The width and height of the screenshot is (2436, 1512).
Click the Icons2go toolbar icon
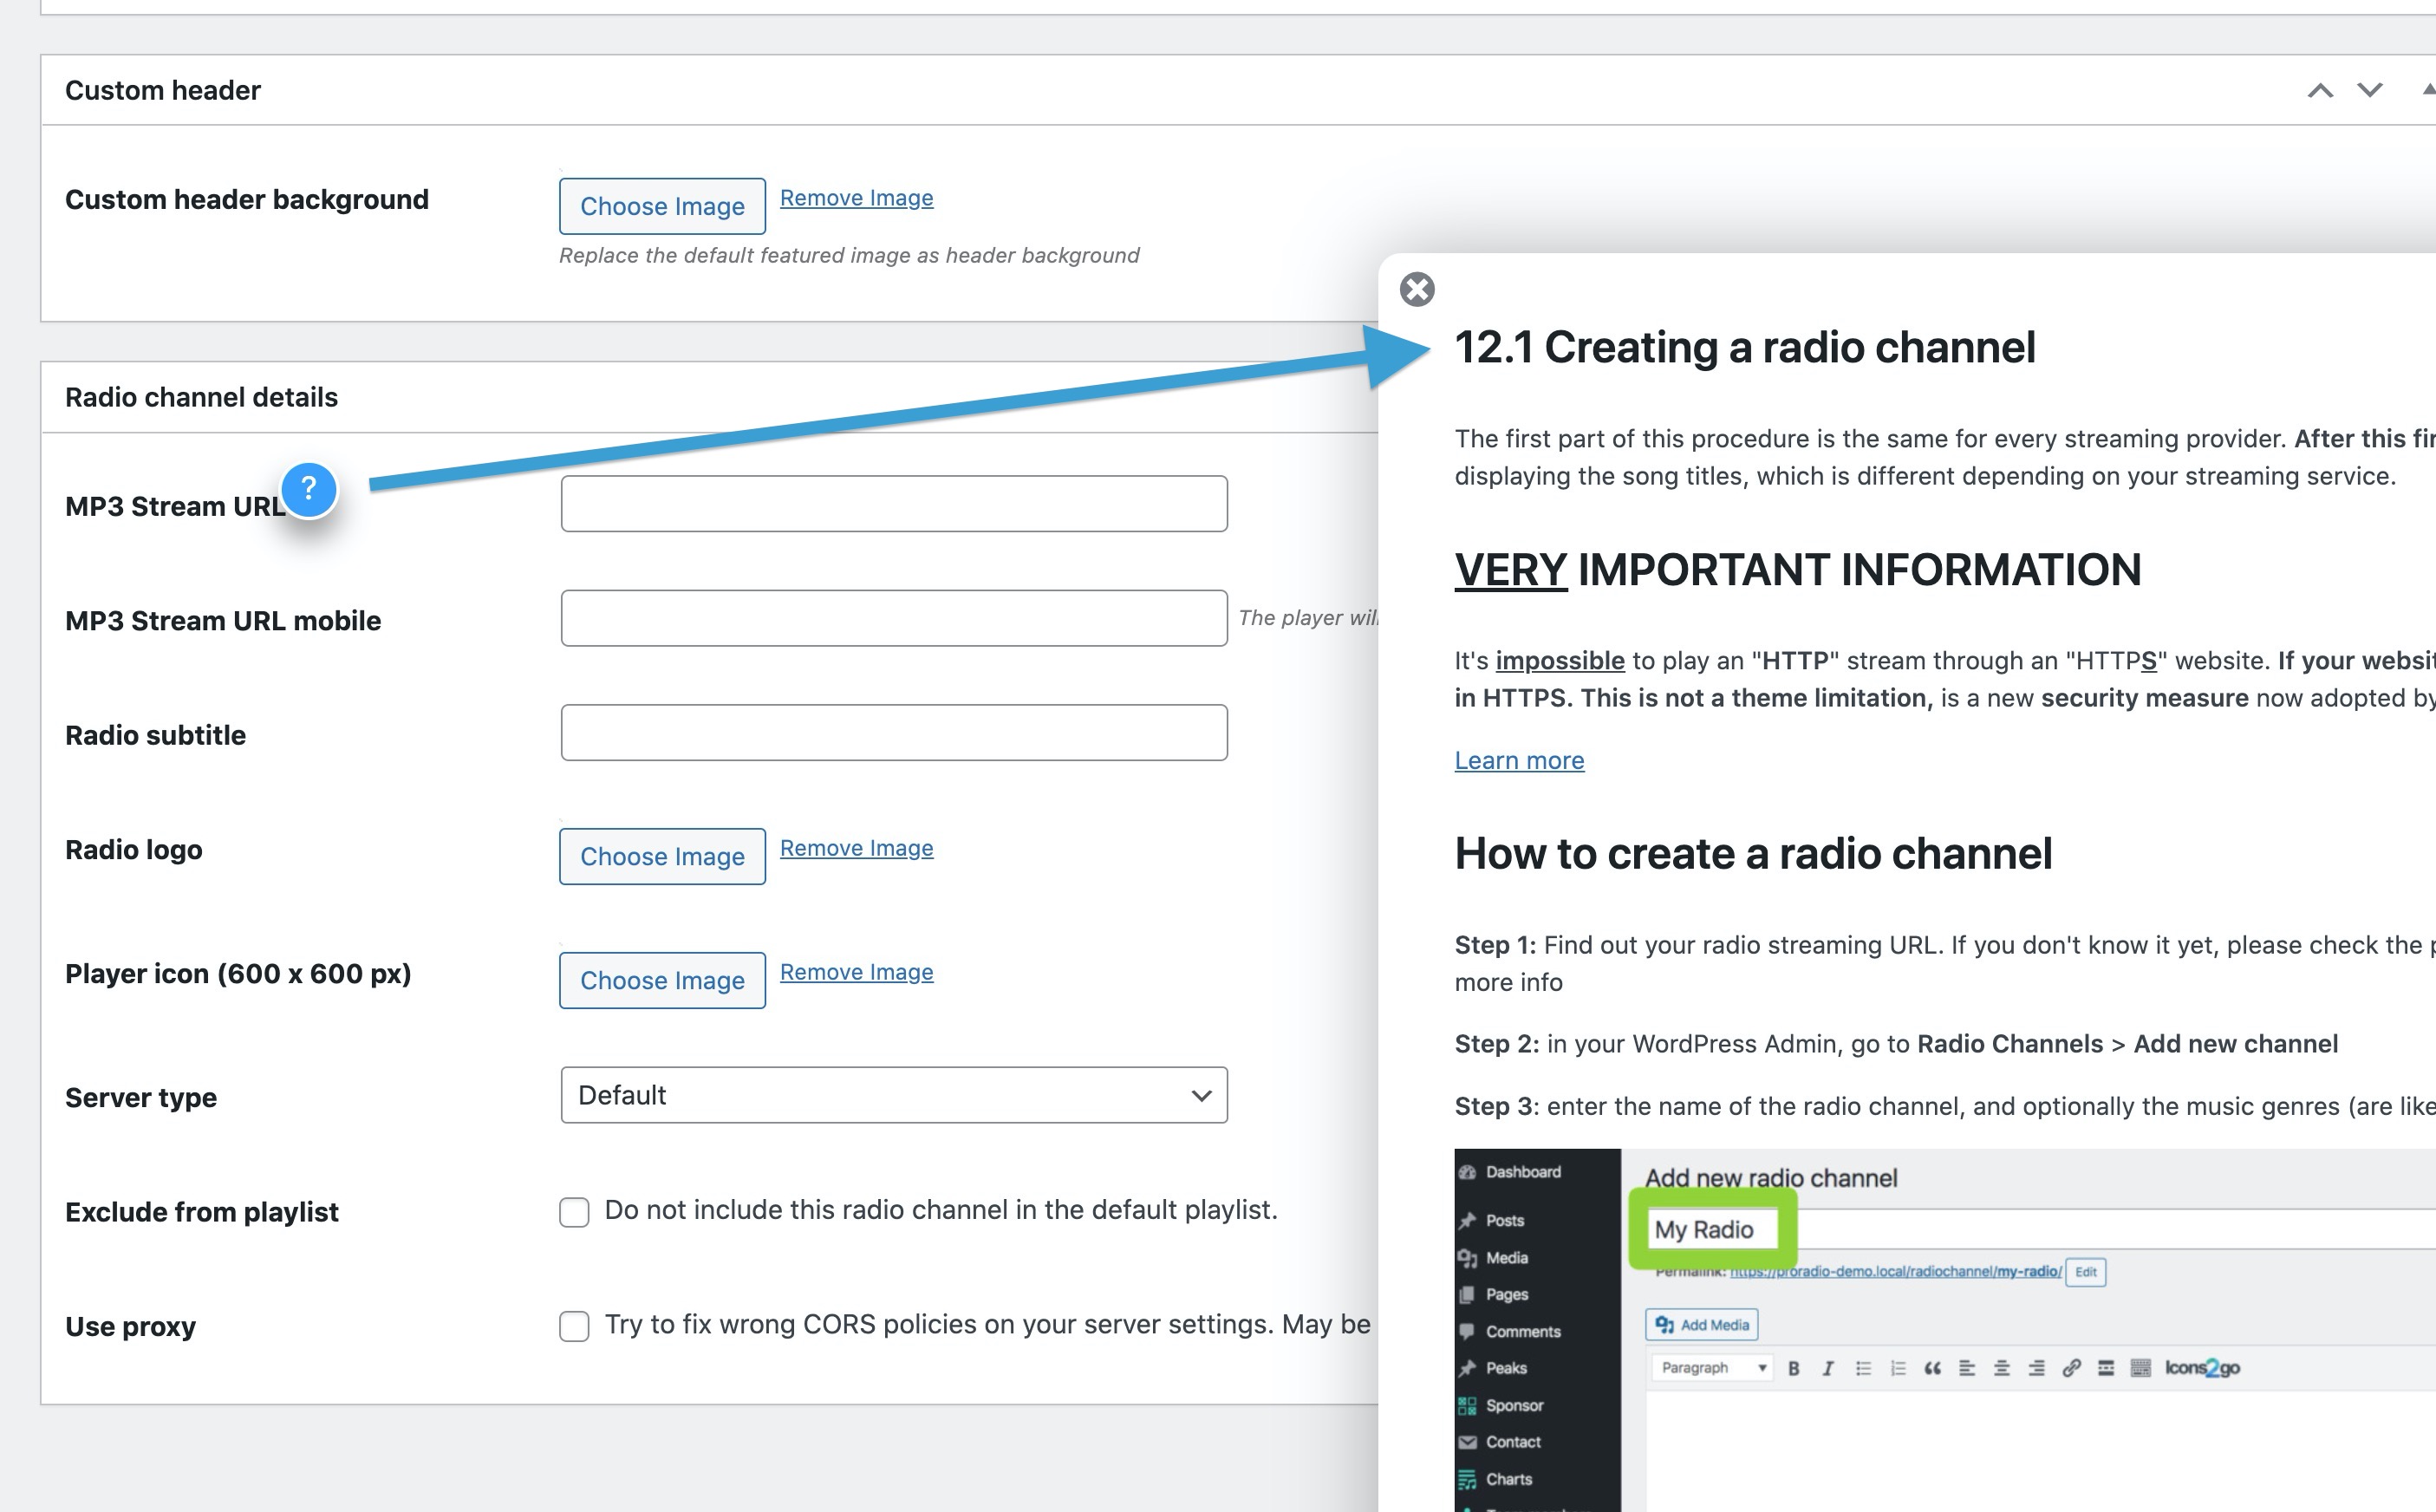click(x=2203, y=1367)
